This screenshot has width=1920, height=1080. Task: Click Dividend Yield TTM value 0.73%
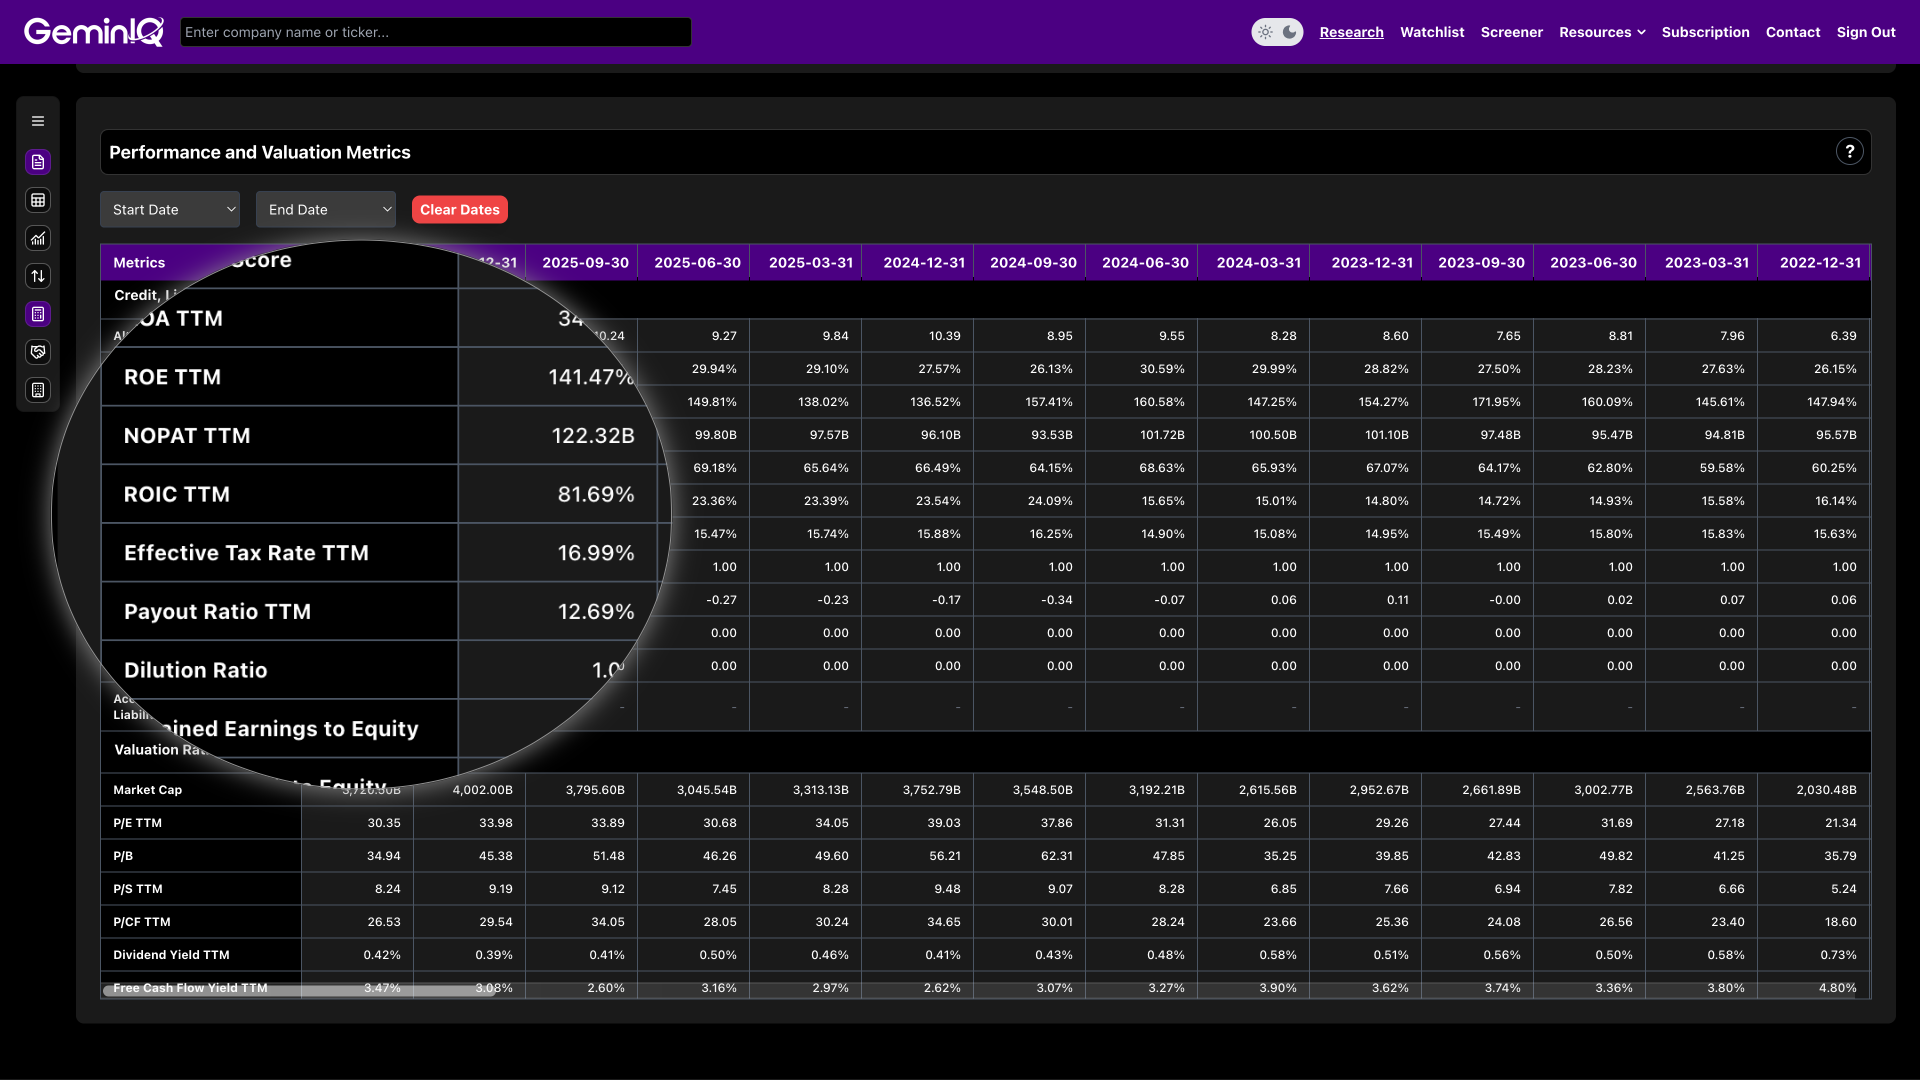pyautogui.click(x=1838, y=955)
